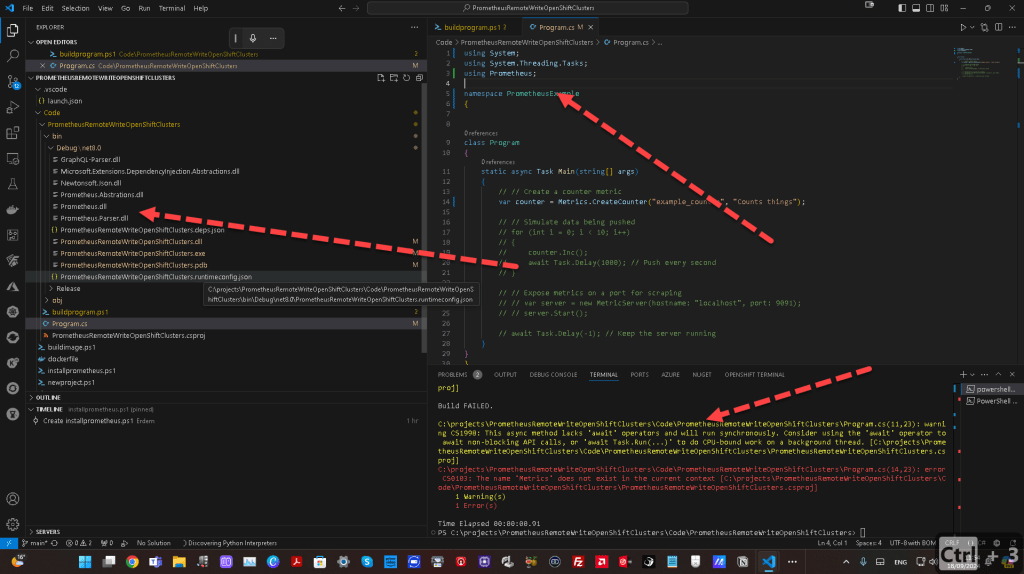Click UTF-8 with BOM encoding indicator
This screenshot has width=1024, height=574.
click(x=912, y=543)
